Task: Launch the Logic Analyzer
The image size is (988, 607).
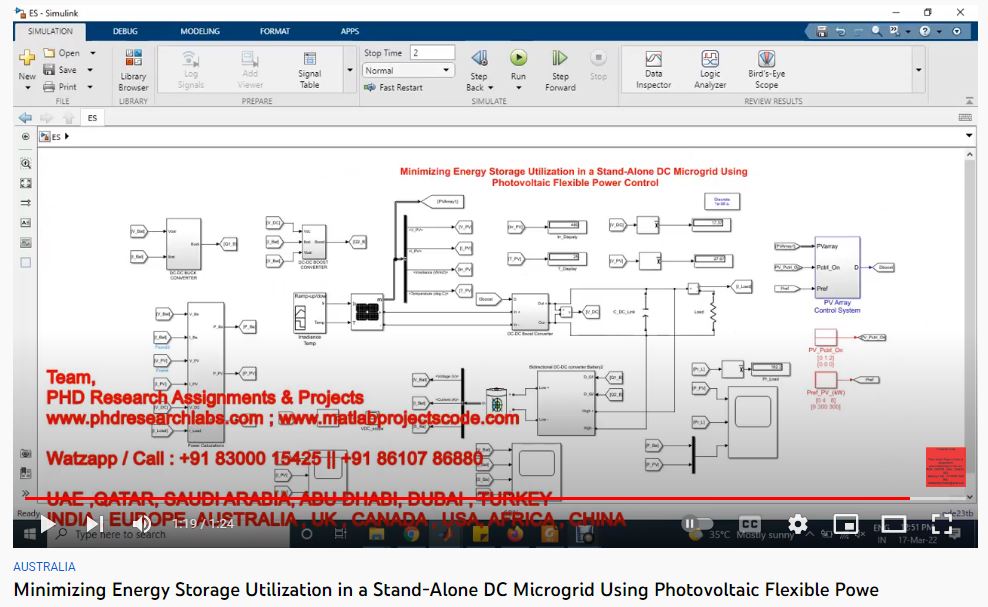Action: coord(710,67)
